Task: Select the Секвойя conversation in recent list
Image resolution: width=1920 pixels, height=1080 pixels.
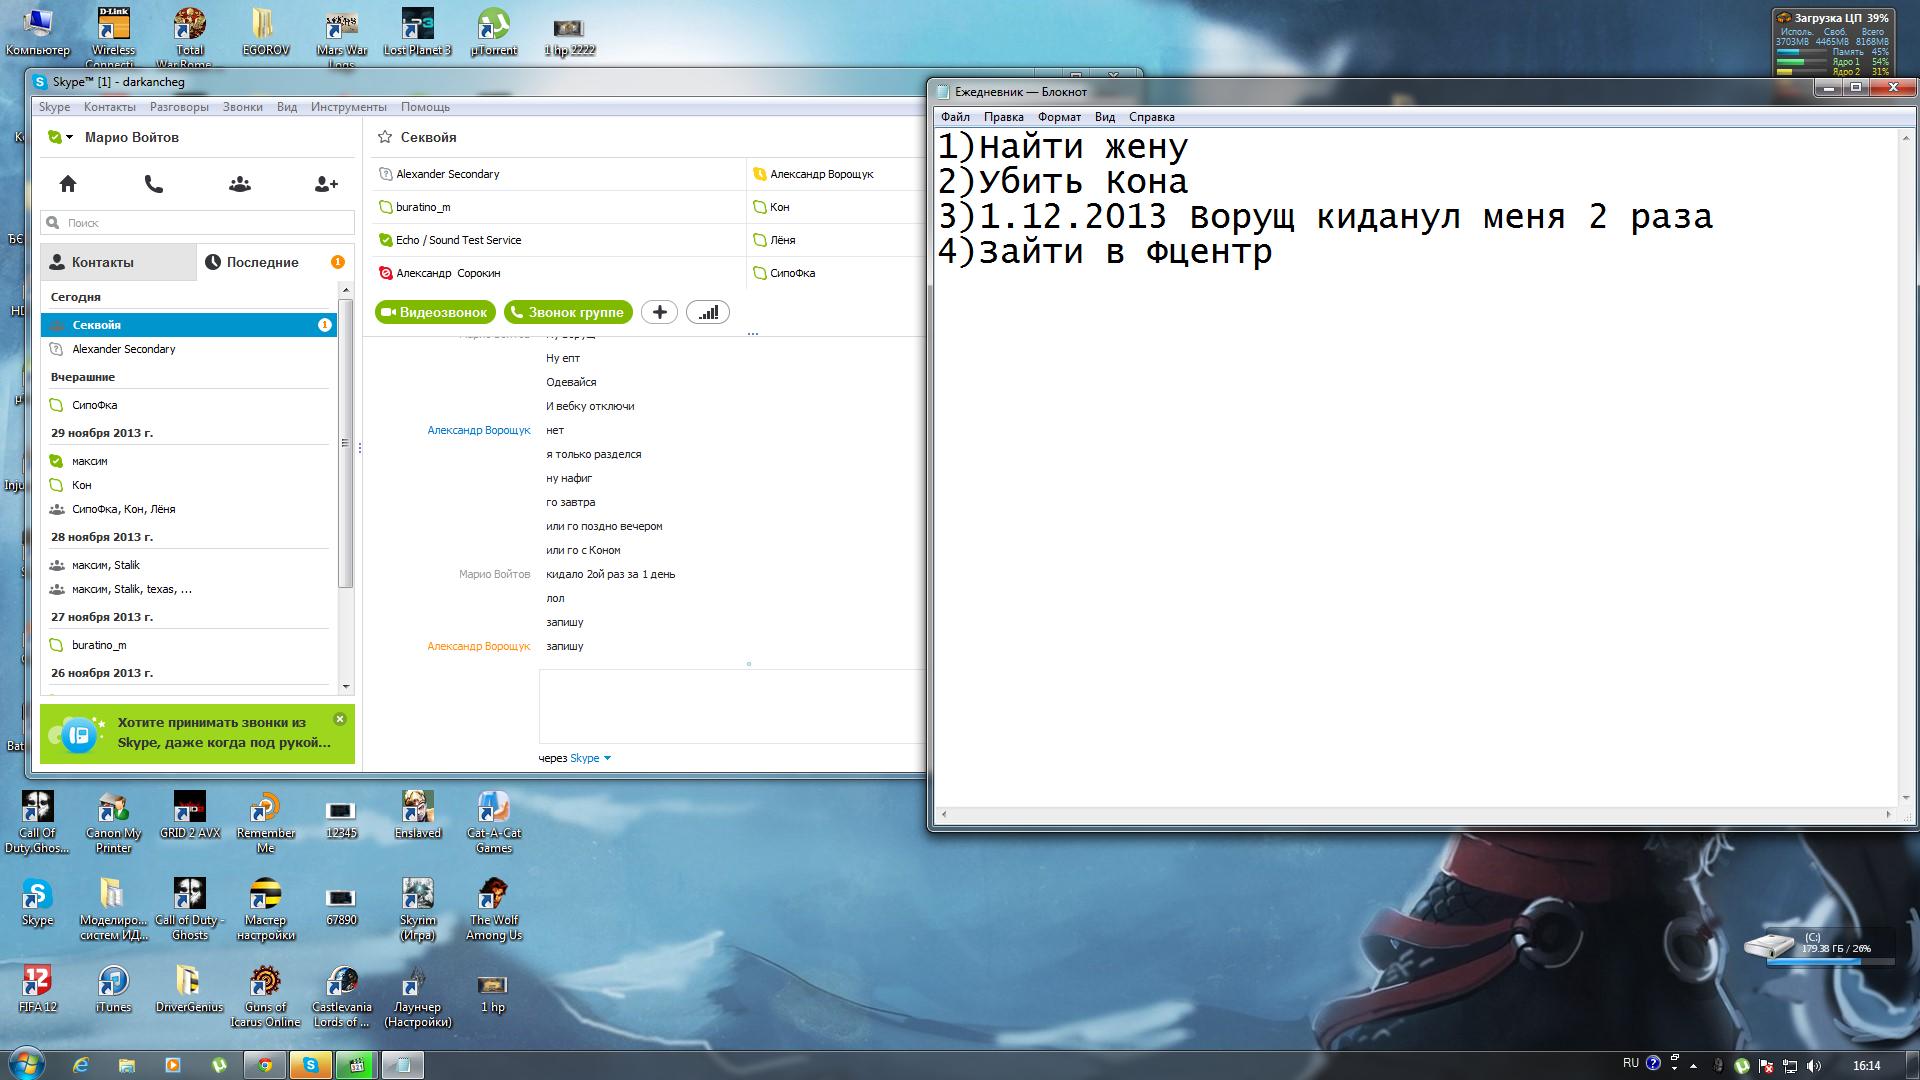Action: click(189, 325)
